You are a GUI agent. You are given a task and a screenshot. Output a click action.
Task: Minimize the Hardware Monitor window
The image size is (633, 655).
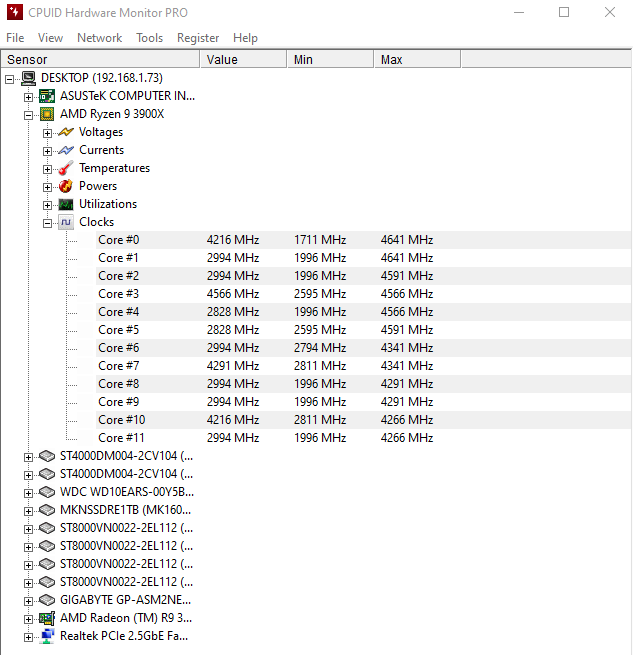(519, 12)
